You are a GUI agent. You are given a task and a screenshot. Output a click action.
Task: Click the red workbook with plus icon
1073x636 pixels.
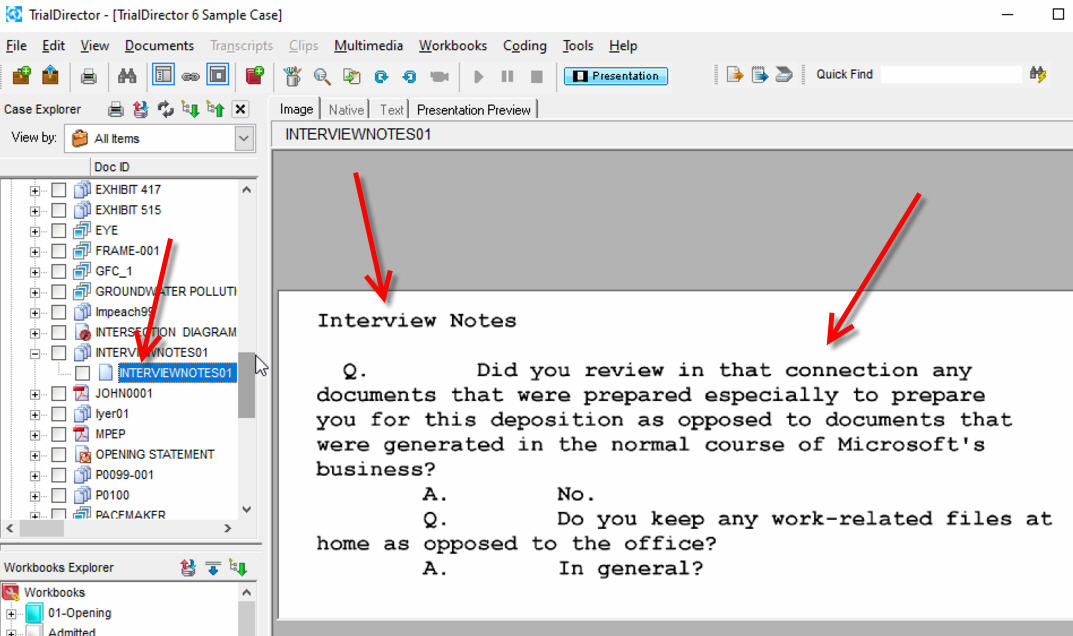click(x=255, y=75)
